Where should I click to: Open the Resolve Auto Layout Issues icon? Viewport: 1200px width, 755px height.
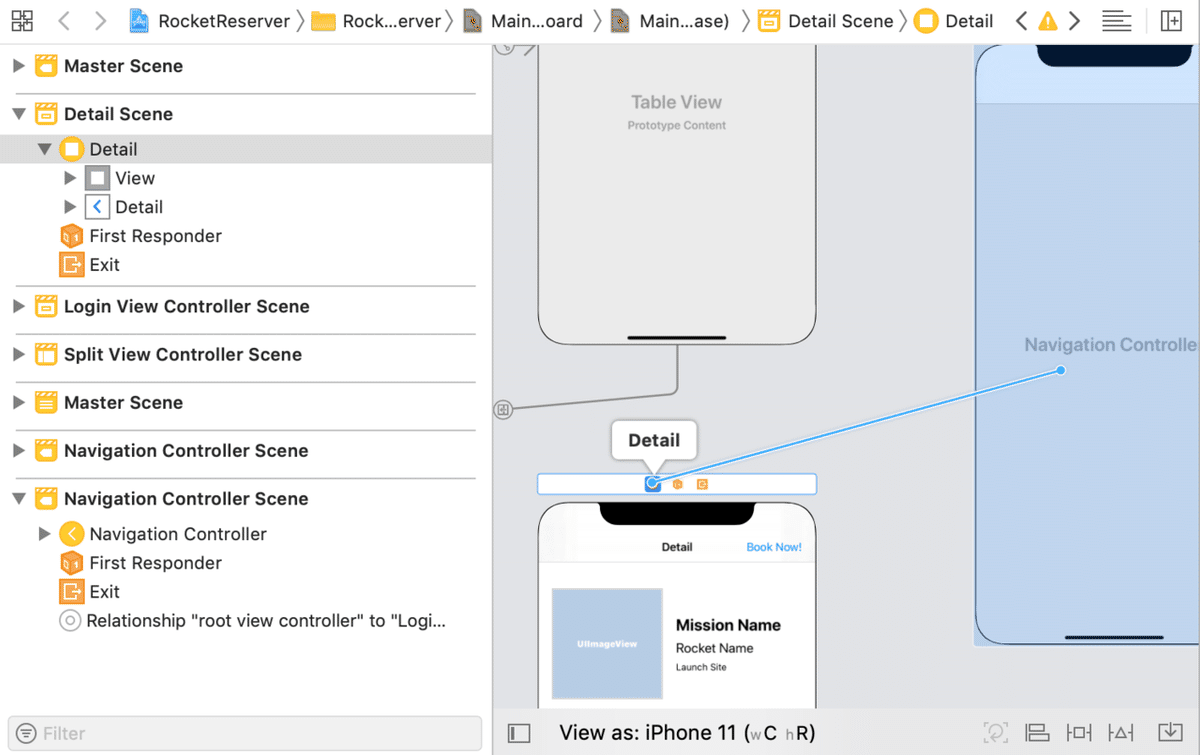(1120, 733)
